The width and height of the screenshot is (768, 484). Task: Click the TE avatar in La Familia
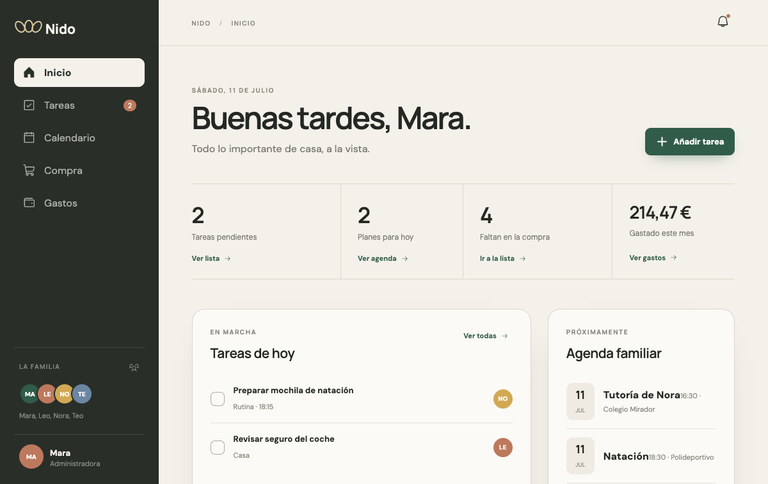tap(82, 394)
